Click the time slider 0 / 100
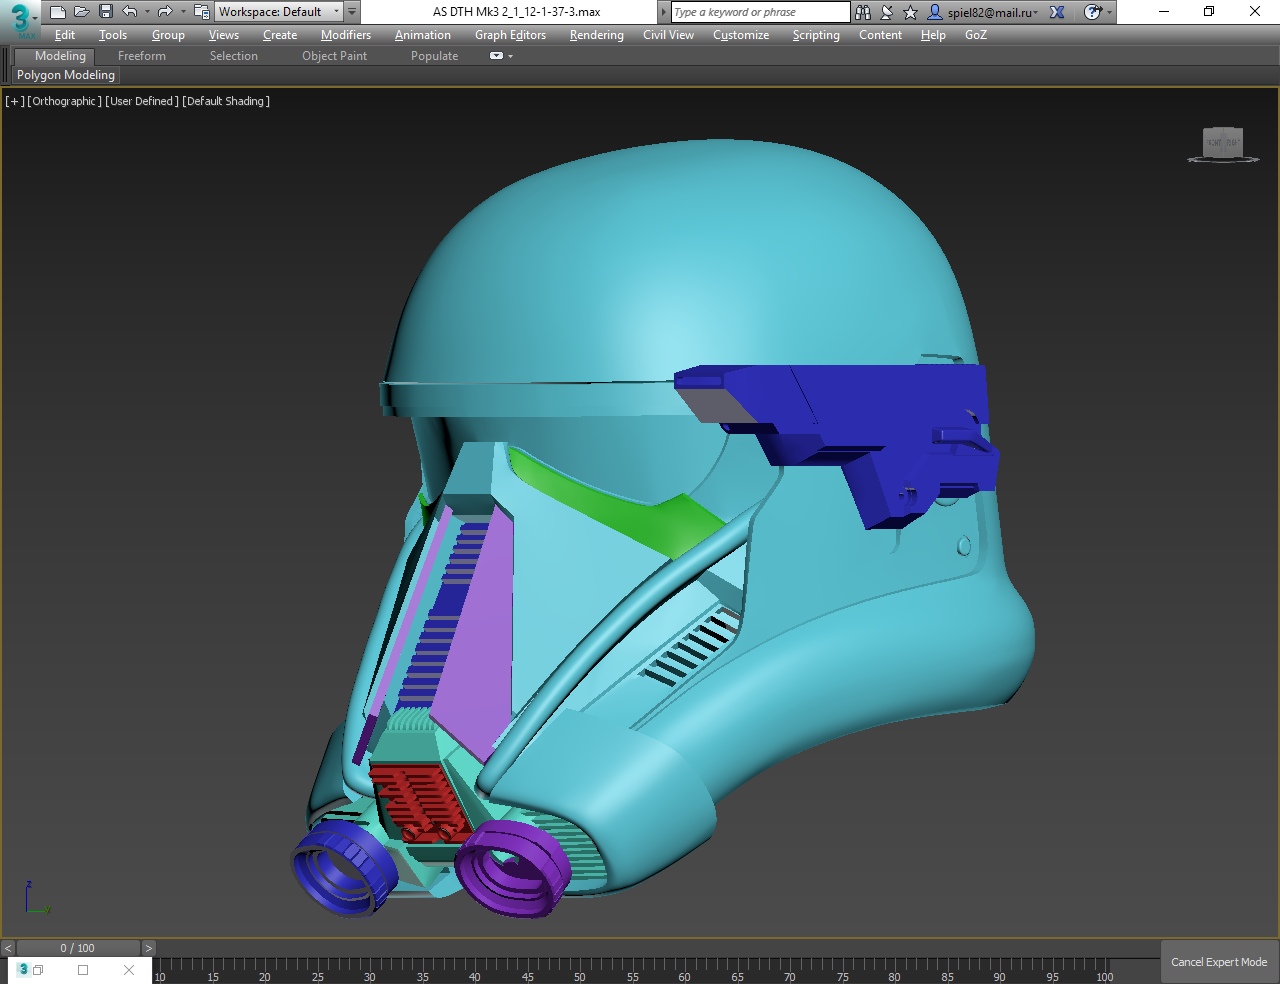The height and width of the screenshot is (984, 1280). [x=78, y=948]
